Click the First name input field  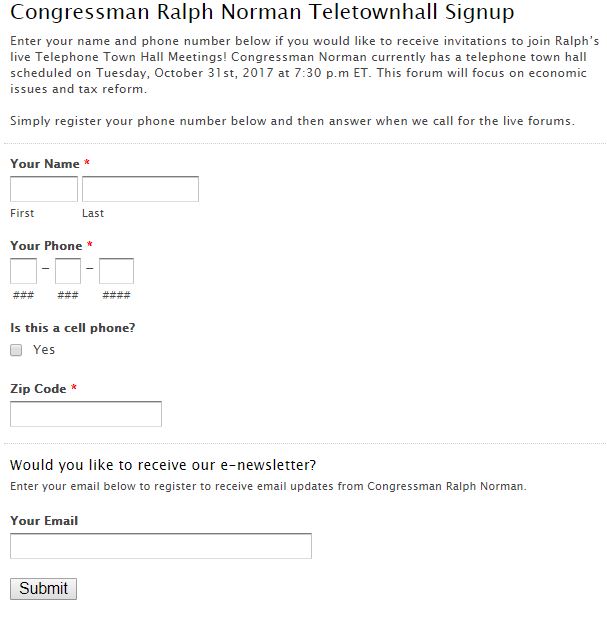[x=44, y=189]
